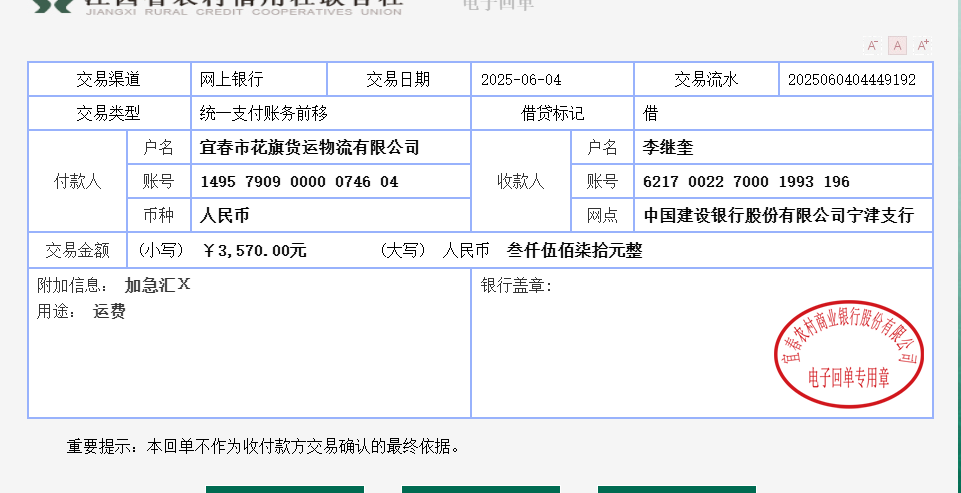This screenshot has height=493, width=961.
Task: Click the 银行盖章 label
Action: coord(516,286)
